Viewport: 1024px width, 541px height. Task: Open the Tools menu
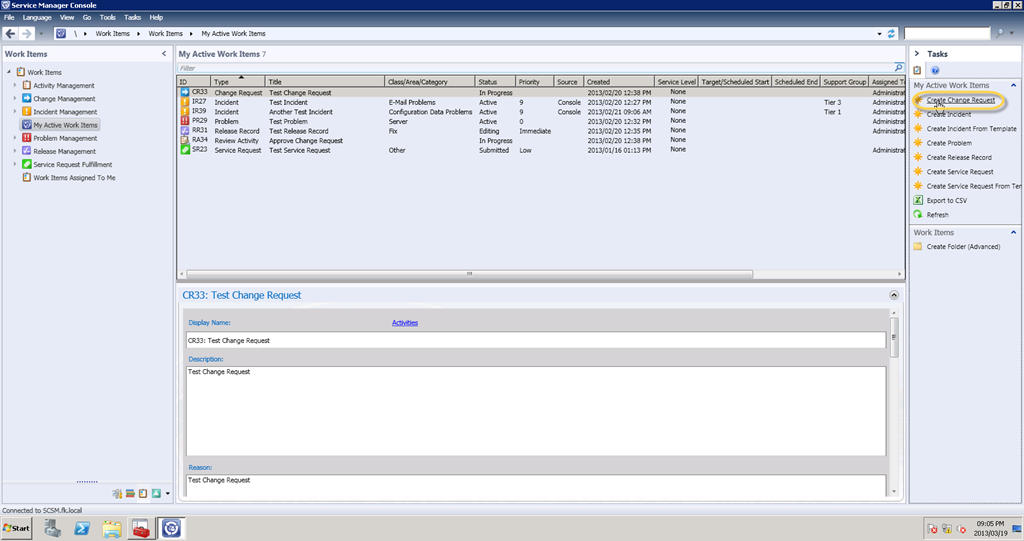[107, 18]
